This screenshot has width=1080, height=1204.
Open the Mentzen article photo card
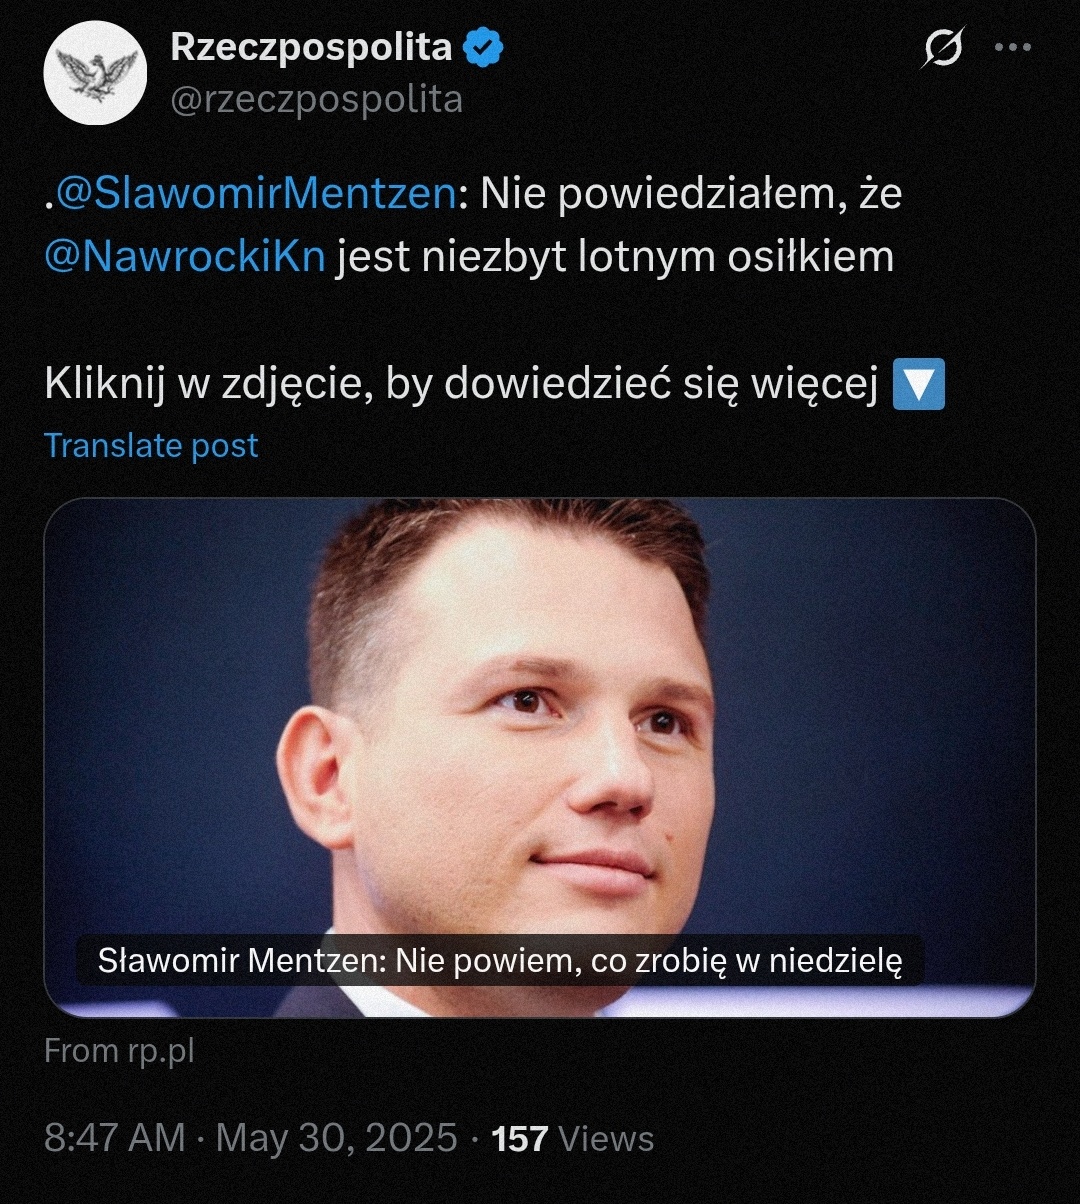tap(540, 758)
